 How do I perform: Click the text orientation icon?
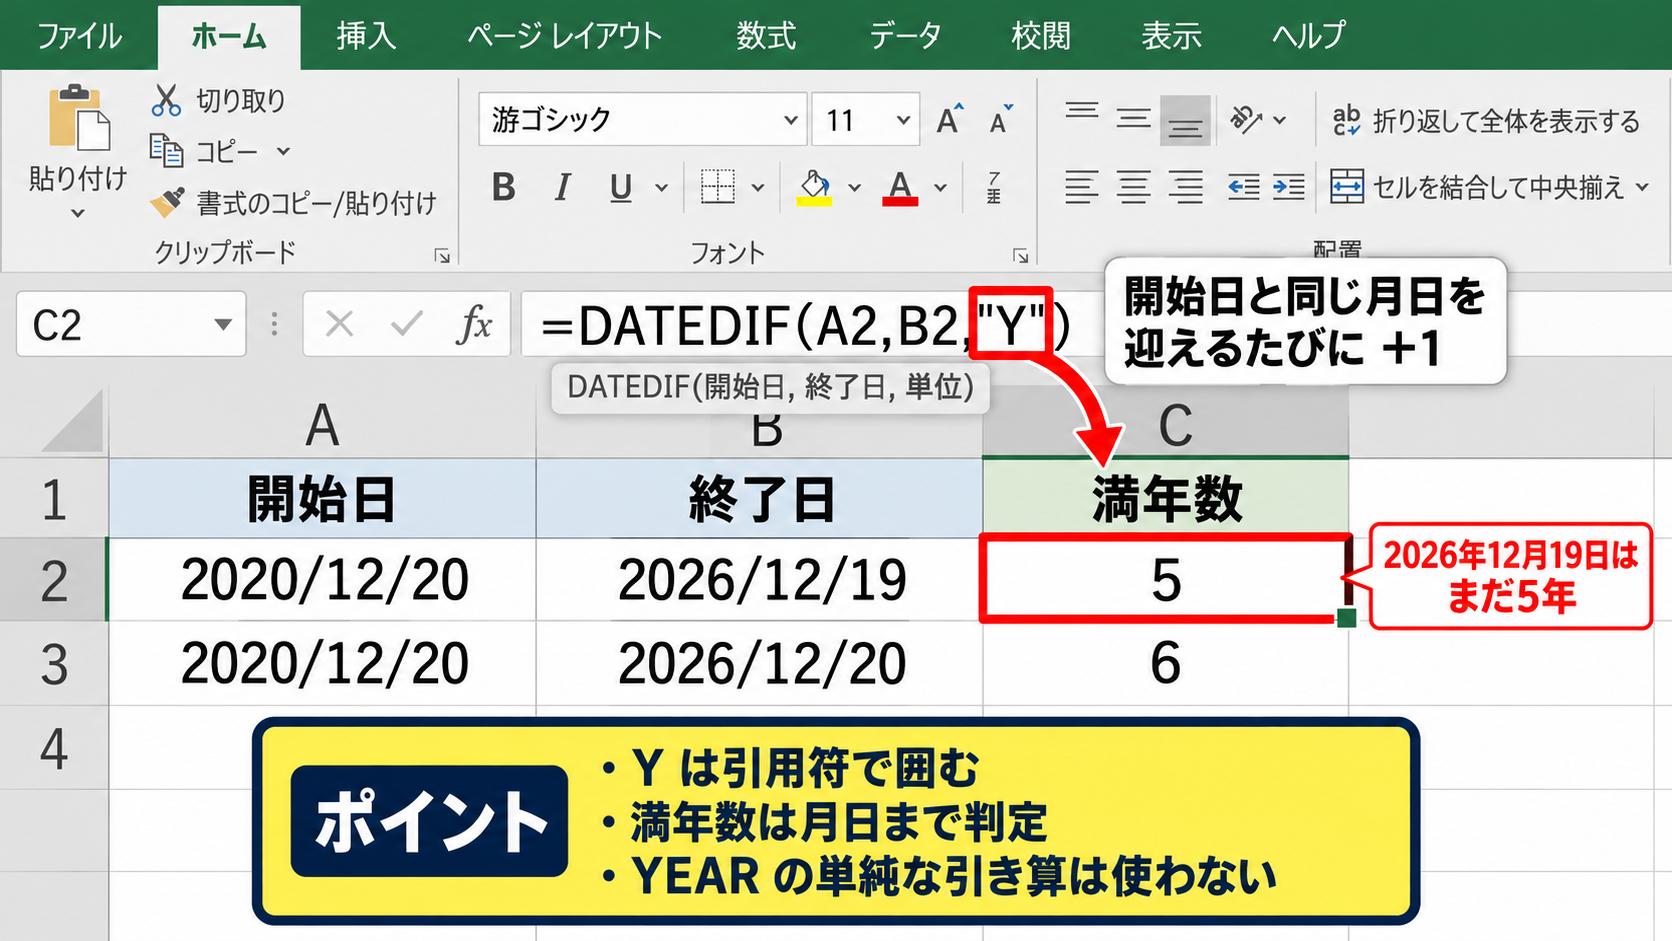[1246, 119]
